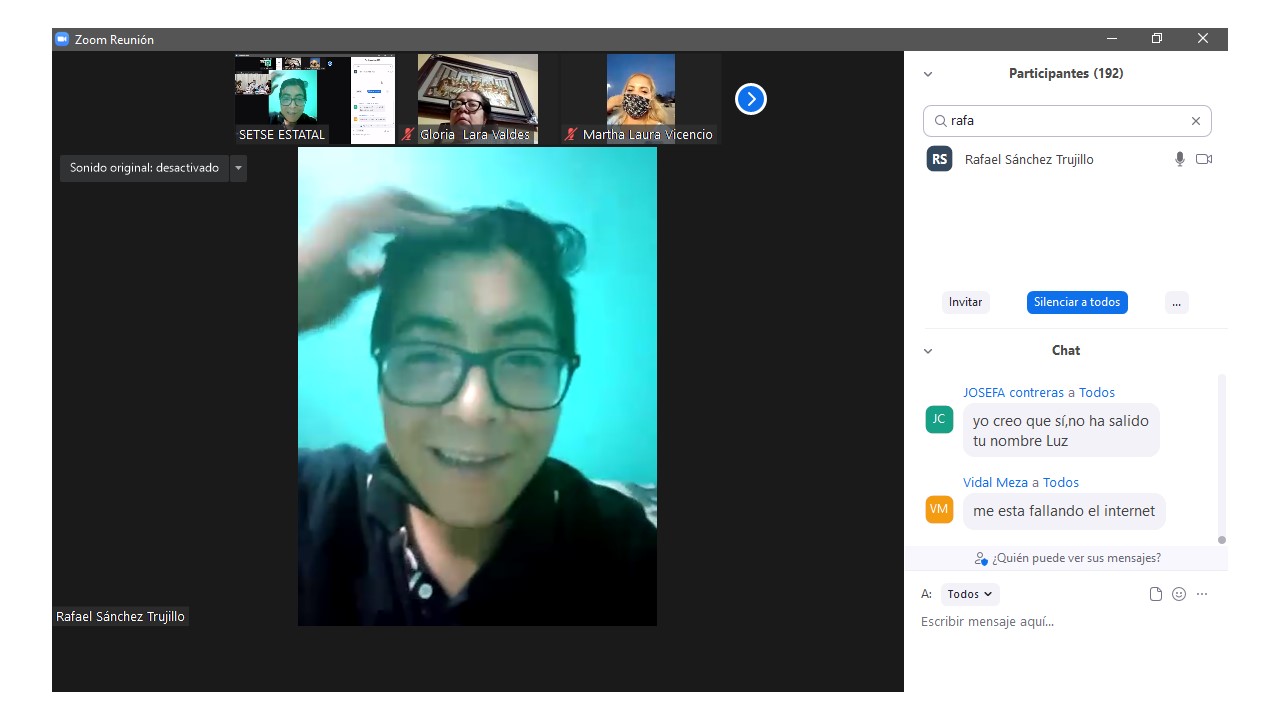Click the JC avatar in chat
The width and height of the screenshot is (1280, 720).
pyautogui.click(x=939, y=419)
